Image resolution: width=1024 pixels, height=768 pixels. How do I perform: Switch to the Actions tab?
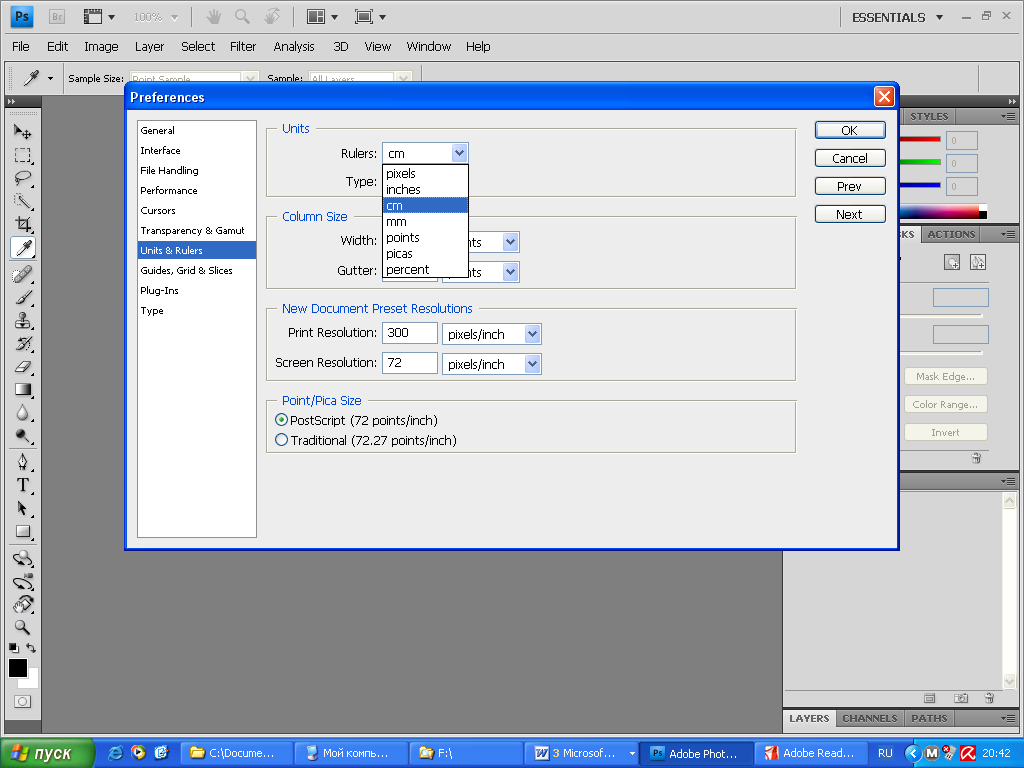coord(951,234)
